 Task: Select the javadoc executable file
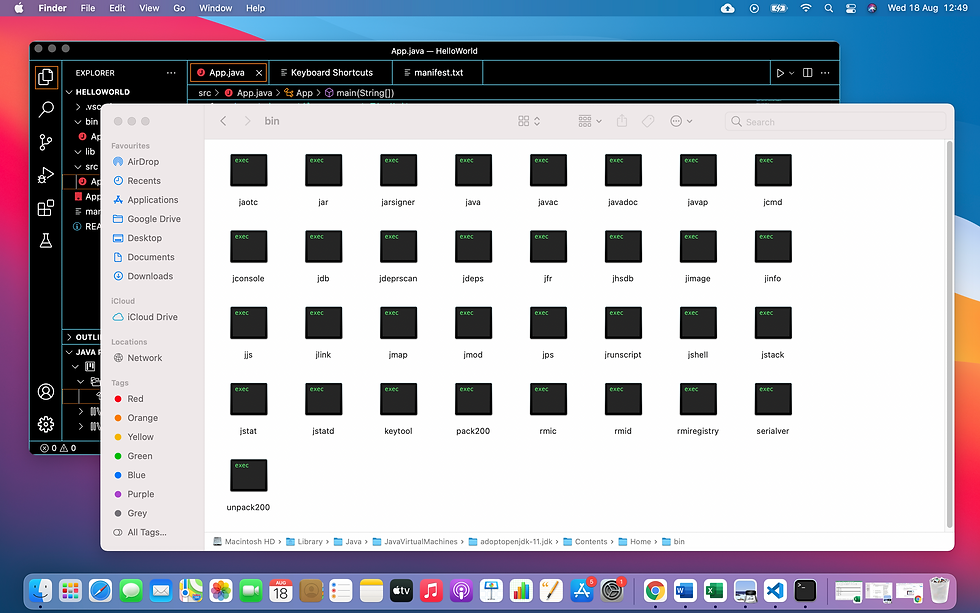623,179
